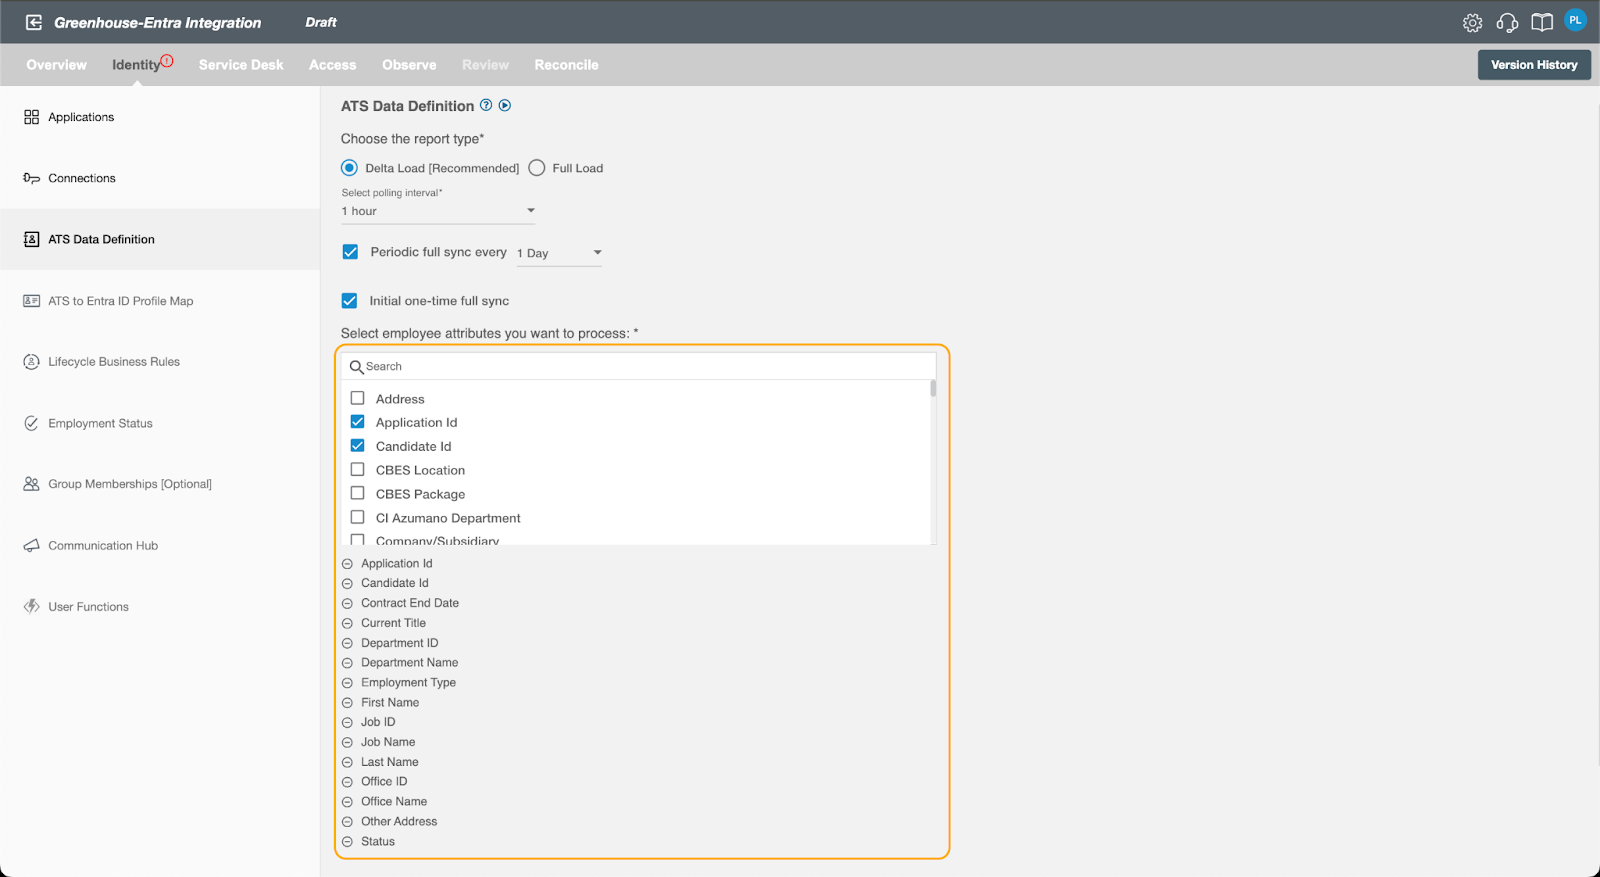The height and width of the screenshot is (877, 1600).
Task: Remove Contract End Date attribute
Action: point(347,604)
